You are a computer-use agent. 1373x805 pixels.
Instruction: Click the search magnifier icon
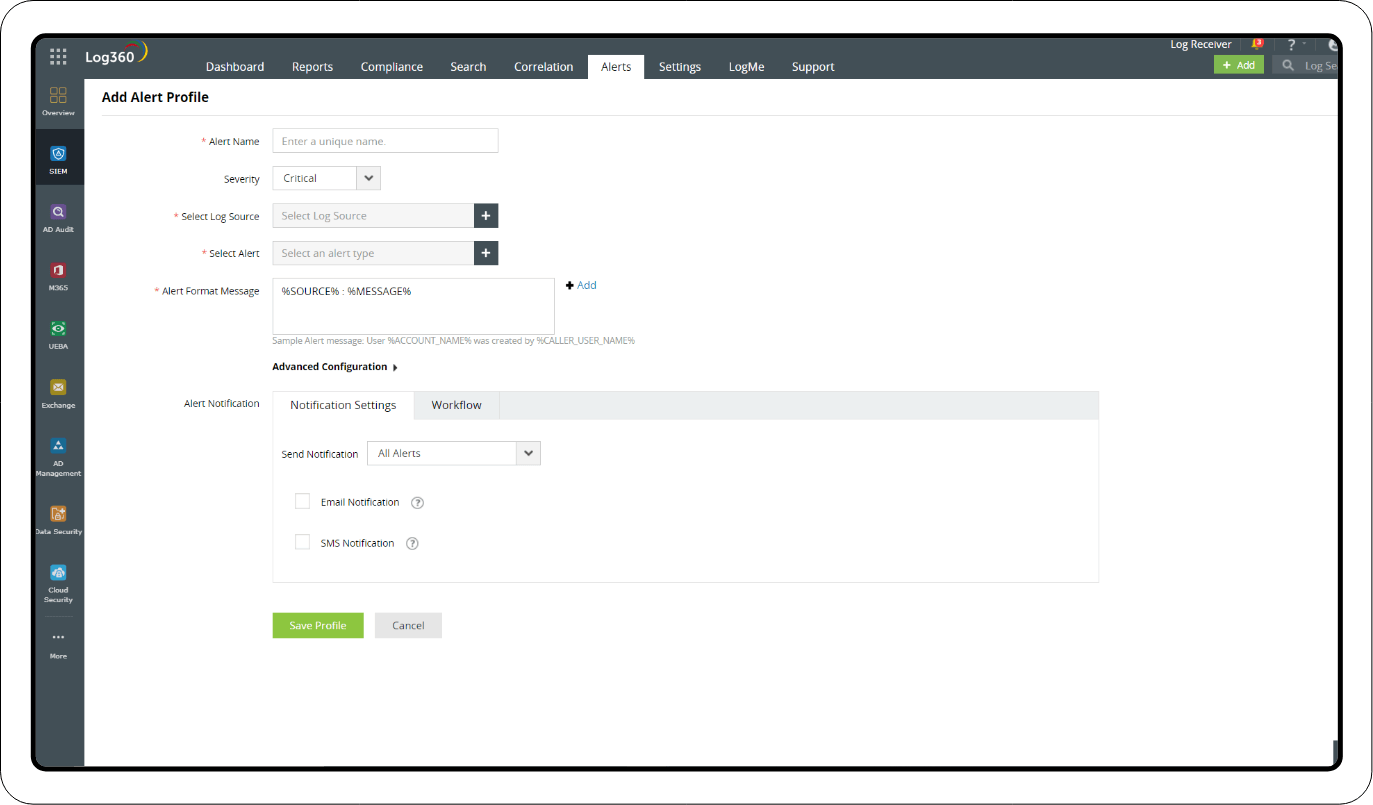pyautogui.click(x=1289, y=65)
